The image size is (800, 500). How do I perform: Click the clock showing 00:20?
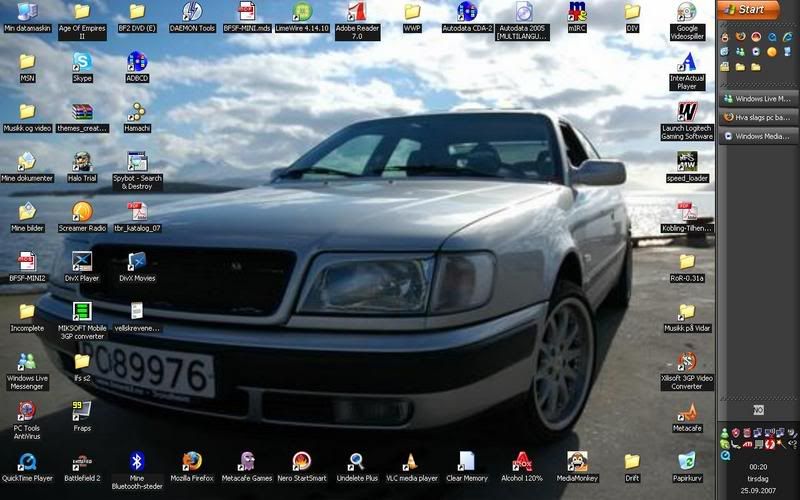click(758, 466)
